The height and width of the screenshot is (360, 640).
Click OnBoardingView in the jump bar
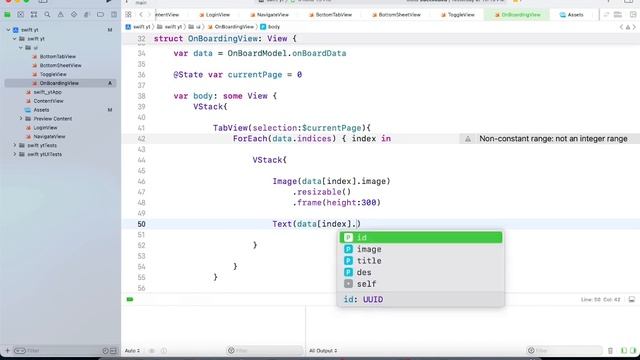pos(231,27)
